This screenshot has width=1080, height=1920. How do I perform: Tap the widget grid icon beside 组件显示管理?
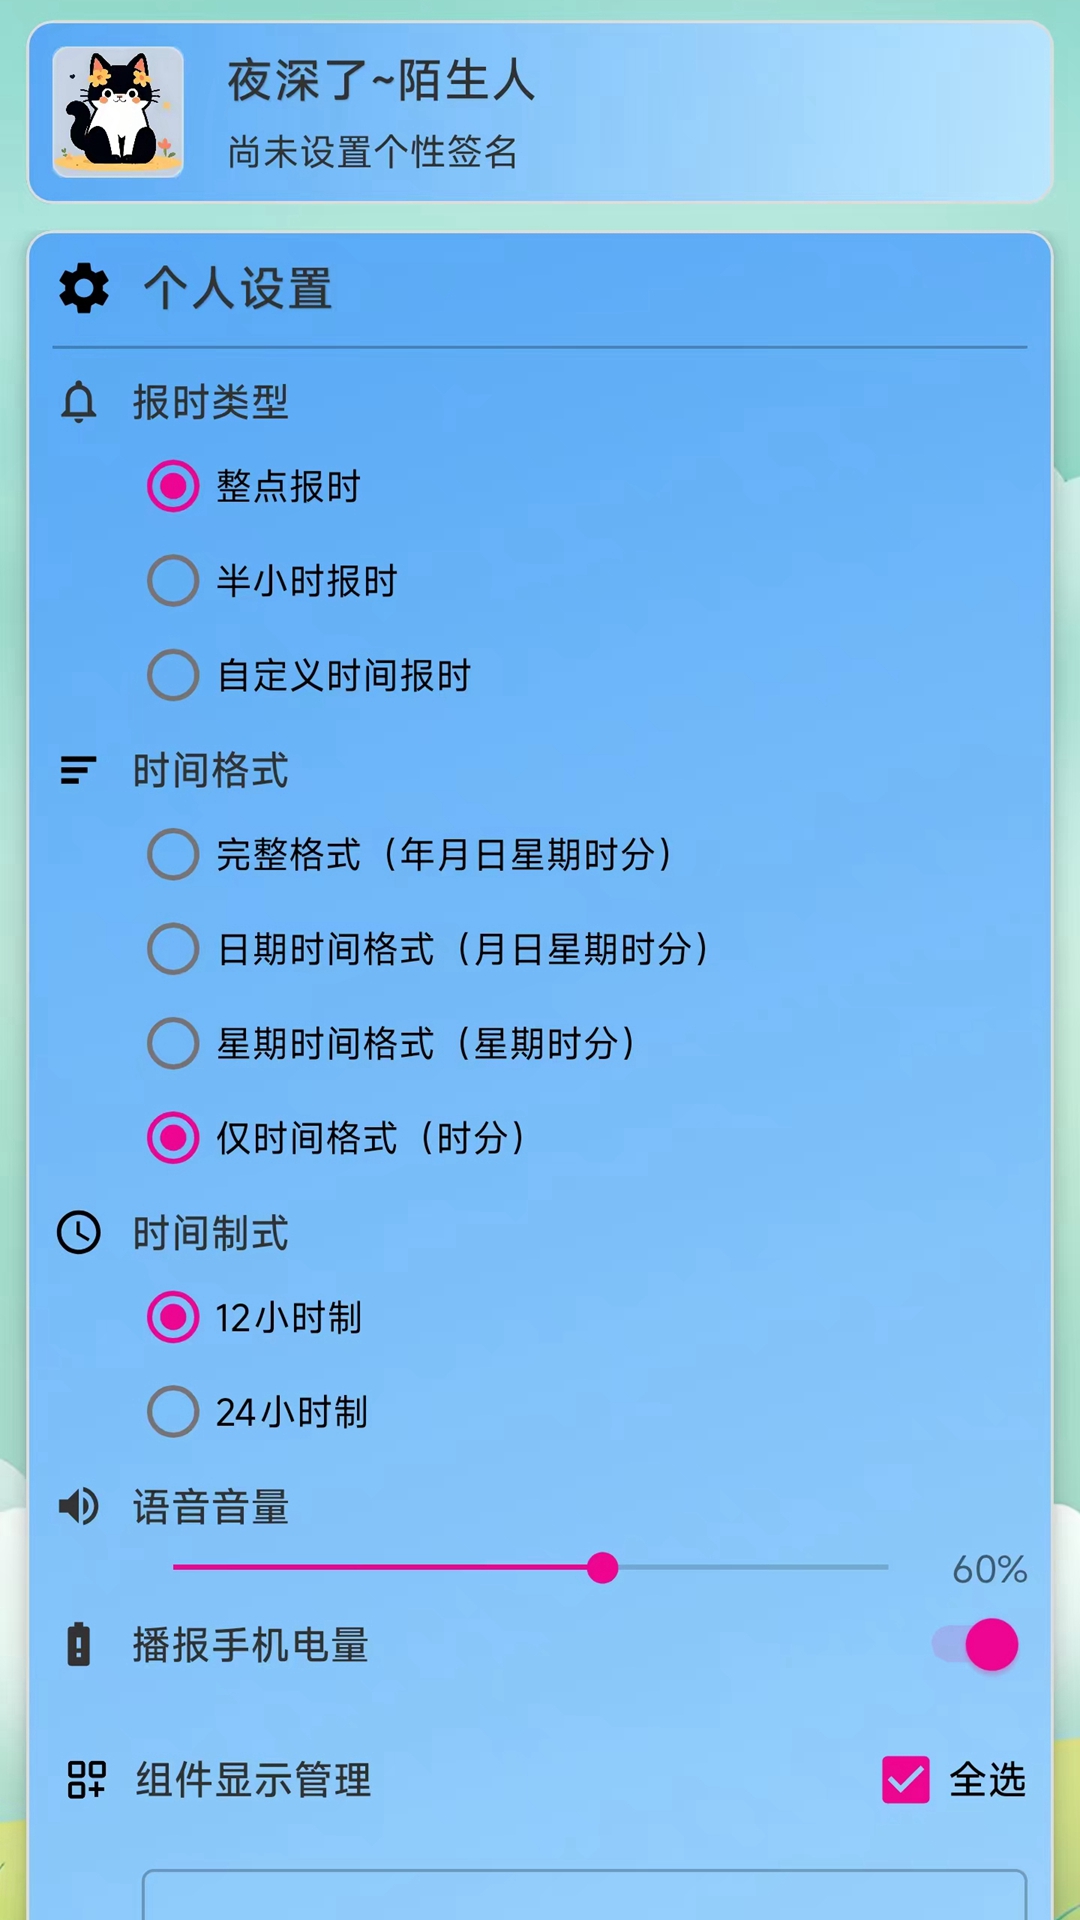pos(86,1780)
